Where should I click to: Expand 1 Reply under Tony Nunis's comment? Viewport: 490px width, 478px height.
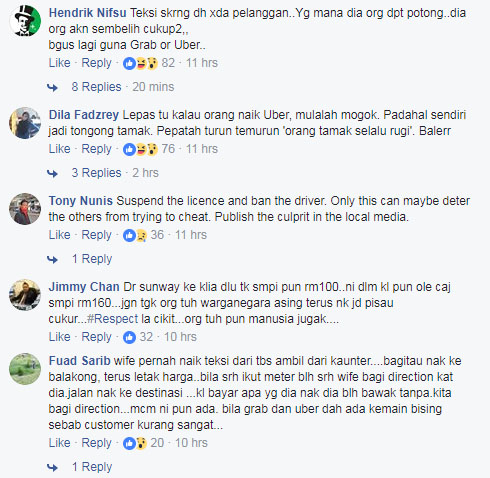(92, 259)
